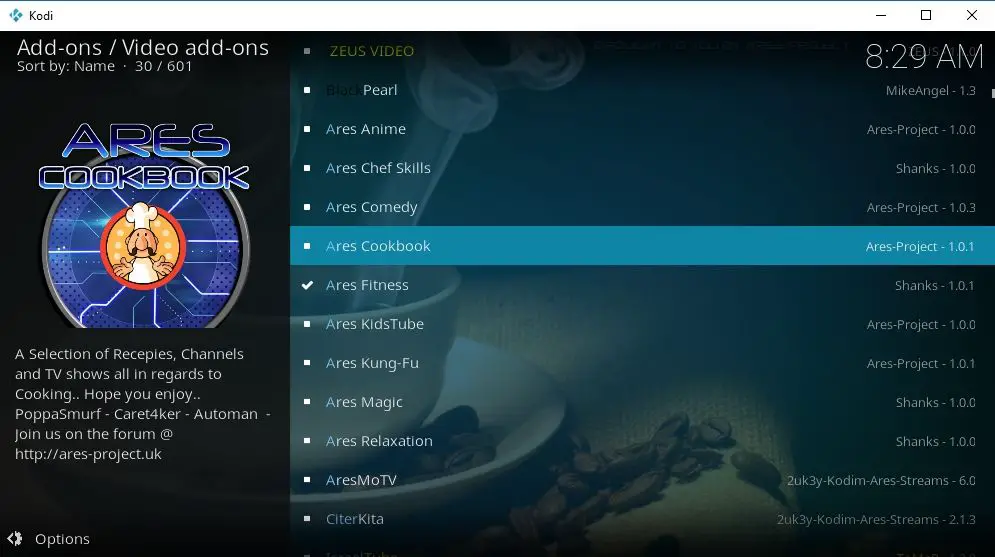The height and width of the screenshot is (557, 995).
Task: Click the bullet beside Ares Anime
Action: [307, 129]
